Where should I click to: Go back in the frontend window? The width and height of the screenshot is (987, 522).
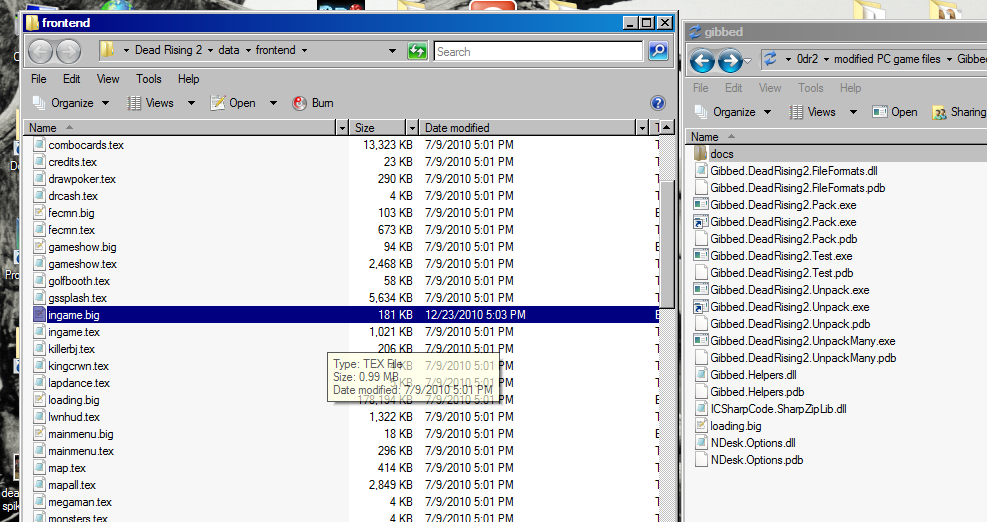click(x=40, y=51)
